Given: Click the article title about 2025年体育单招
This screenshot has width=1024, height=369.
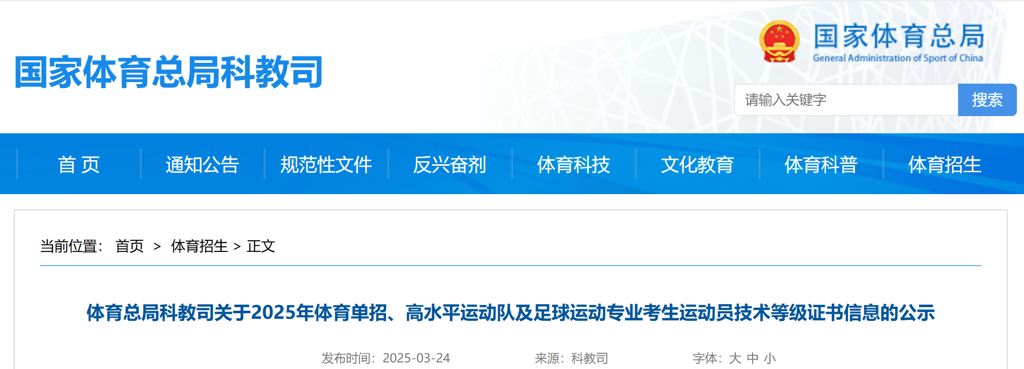Looking at the screenshot, I should coord(511,313).
